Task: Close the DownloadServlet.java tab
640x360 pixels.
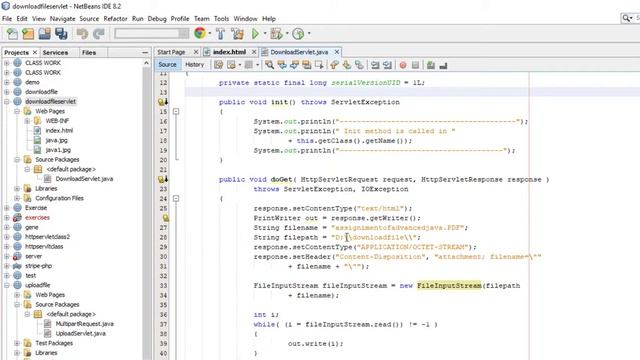Action: click(337, 52)
